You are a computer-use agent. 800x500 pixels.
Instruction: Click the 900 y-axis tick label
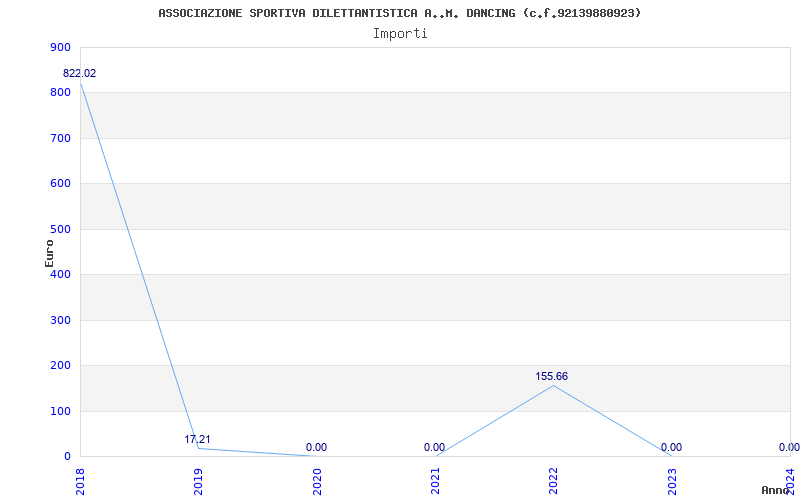[60, 47]
